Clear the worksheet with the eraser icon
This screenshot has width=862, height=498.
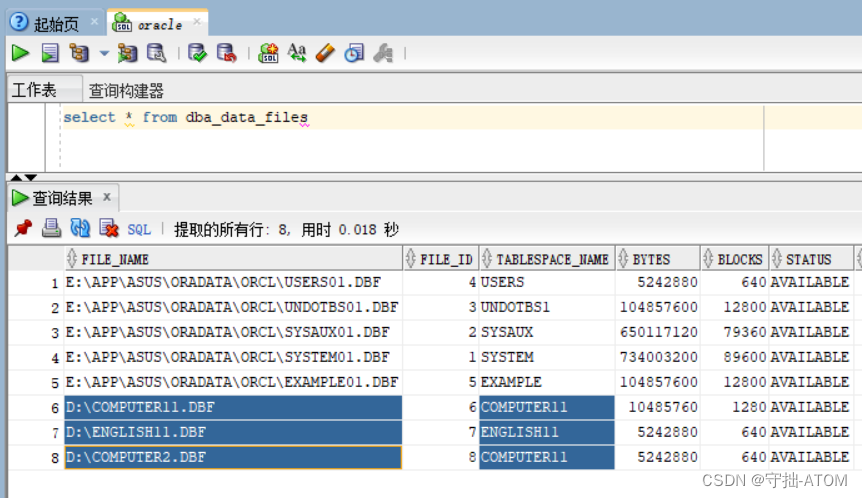(325, 53)
